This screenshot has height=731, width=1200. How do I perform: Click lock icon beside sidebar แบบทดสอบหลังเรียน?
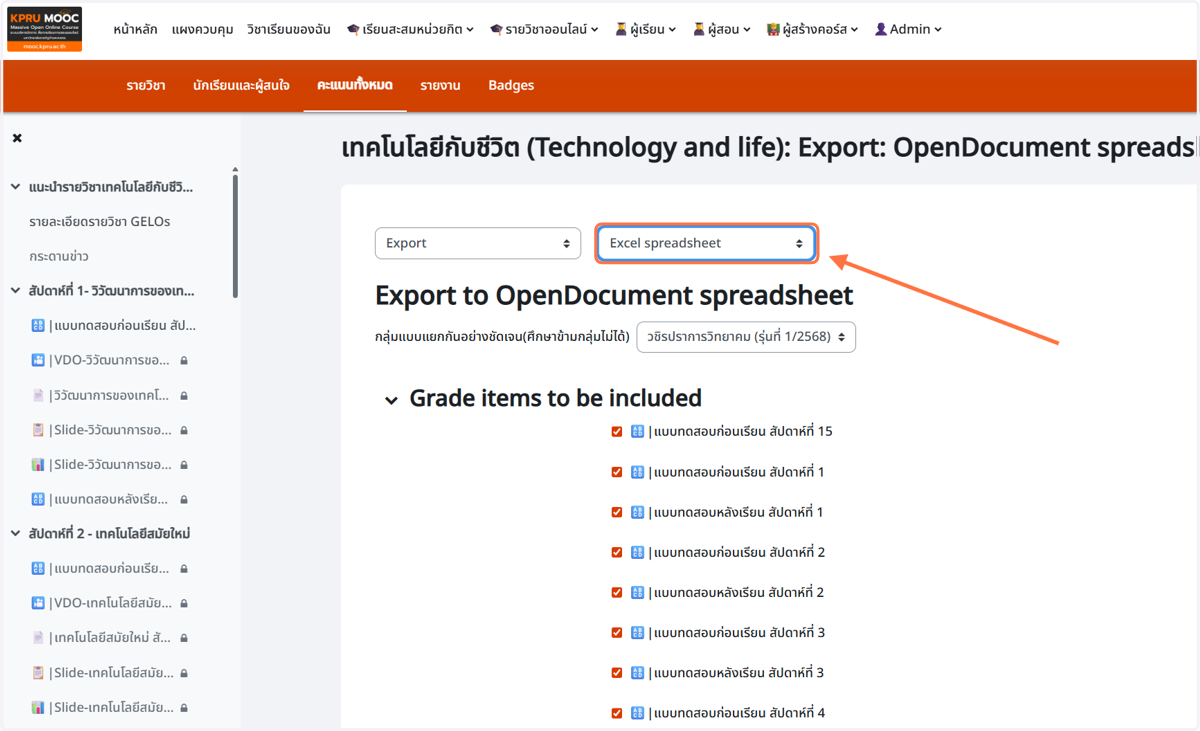coord(184,500)
